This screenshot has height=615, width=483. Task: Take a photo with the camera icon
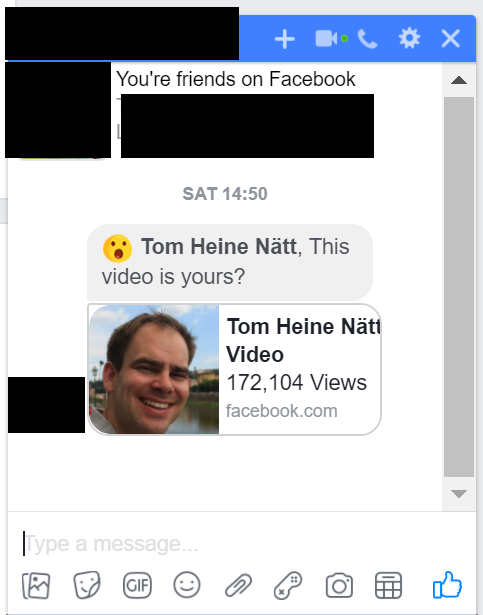pyautogui.click(x=339, y=586)
